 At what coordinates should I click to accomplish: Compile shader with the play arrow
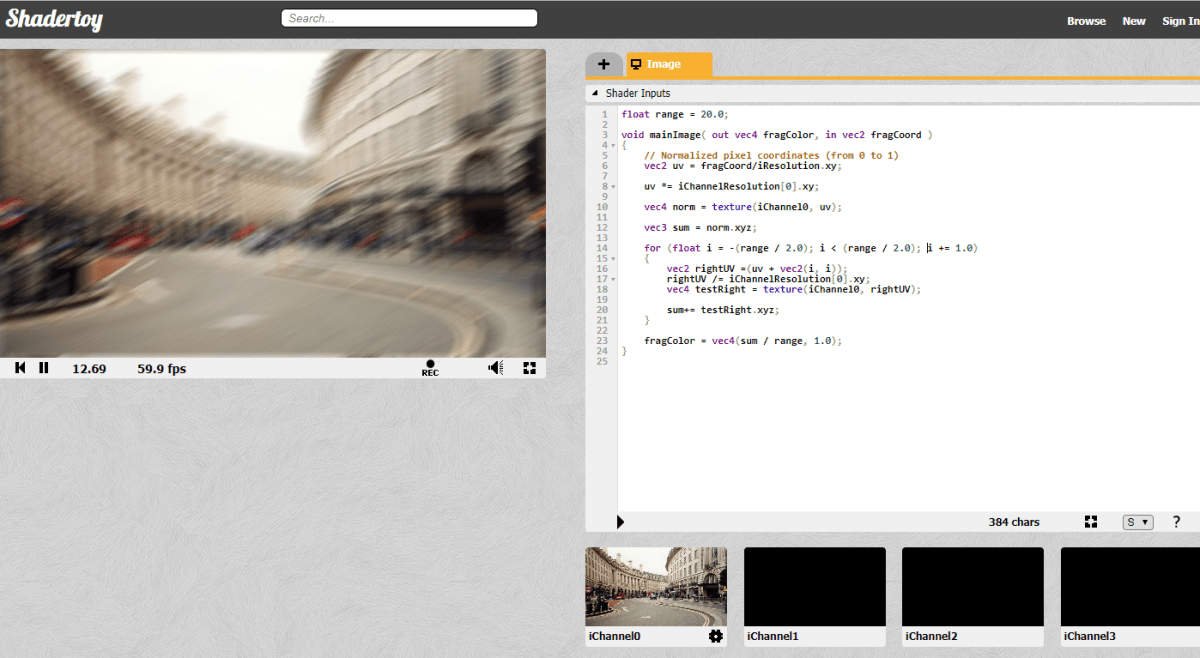(621, 522)
